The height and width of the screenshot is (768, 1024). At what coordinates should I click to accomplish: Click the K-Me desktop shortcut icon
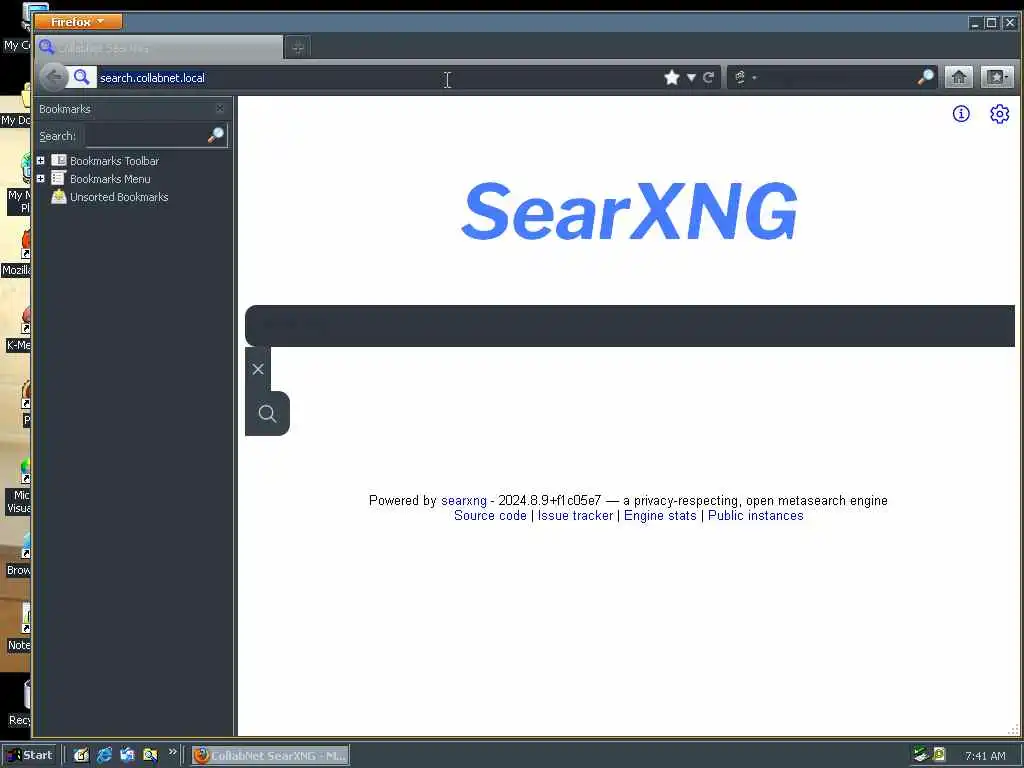[x=24, y=320]
